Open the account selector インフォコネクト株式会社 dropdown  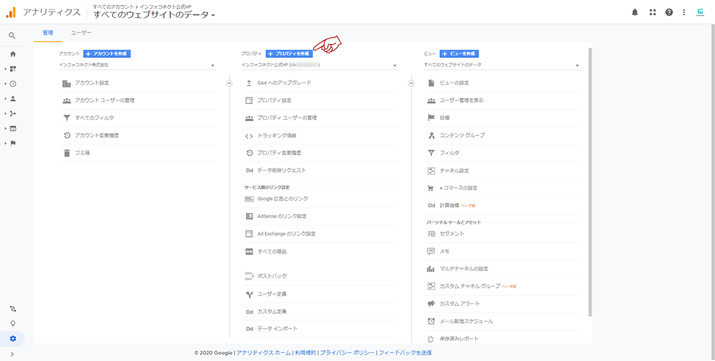pyautogui.click(x=137, y=65)
